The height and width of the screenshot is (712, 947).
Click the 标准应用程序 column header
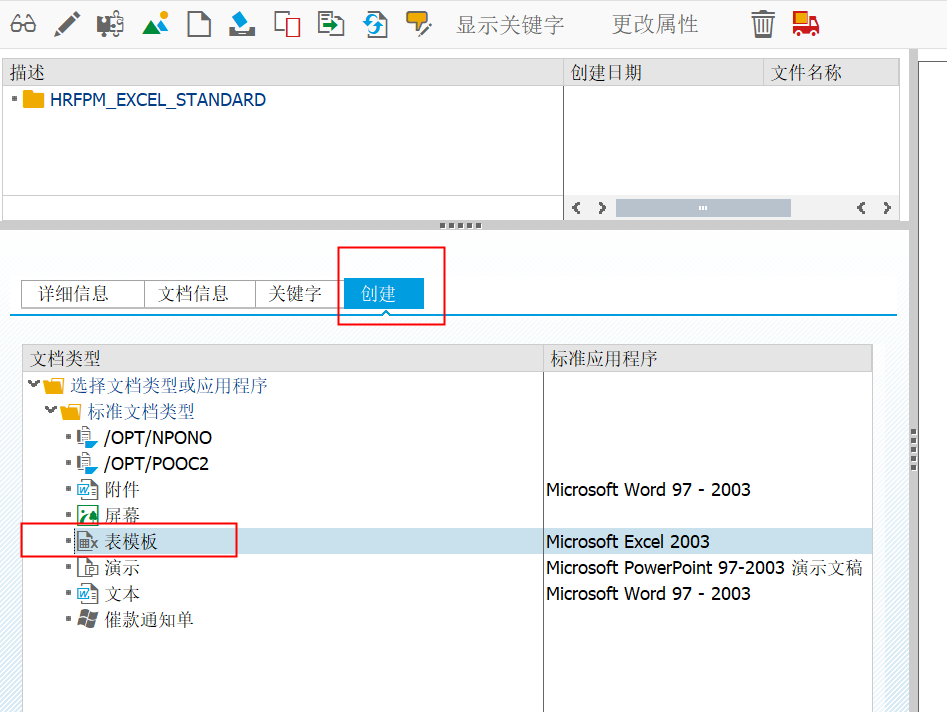click(x=707, y=359)
